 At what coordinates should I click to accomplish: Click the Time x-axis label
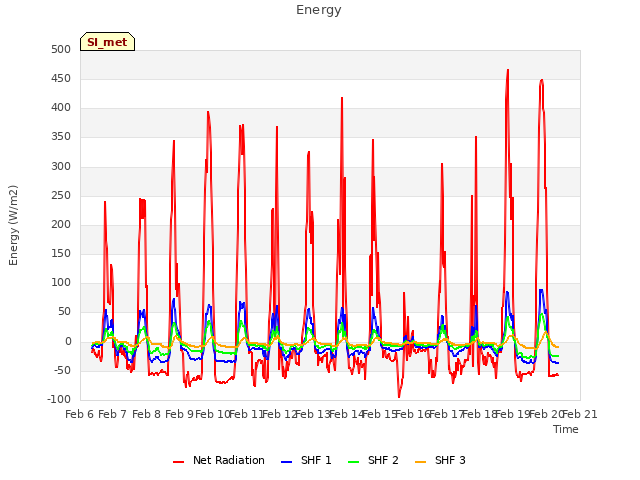click(566, 429)
